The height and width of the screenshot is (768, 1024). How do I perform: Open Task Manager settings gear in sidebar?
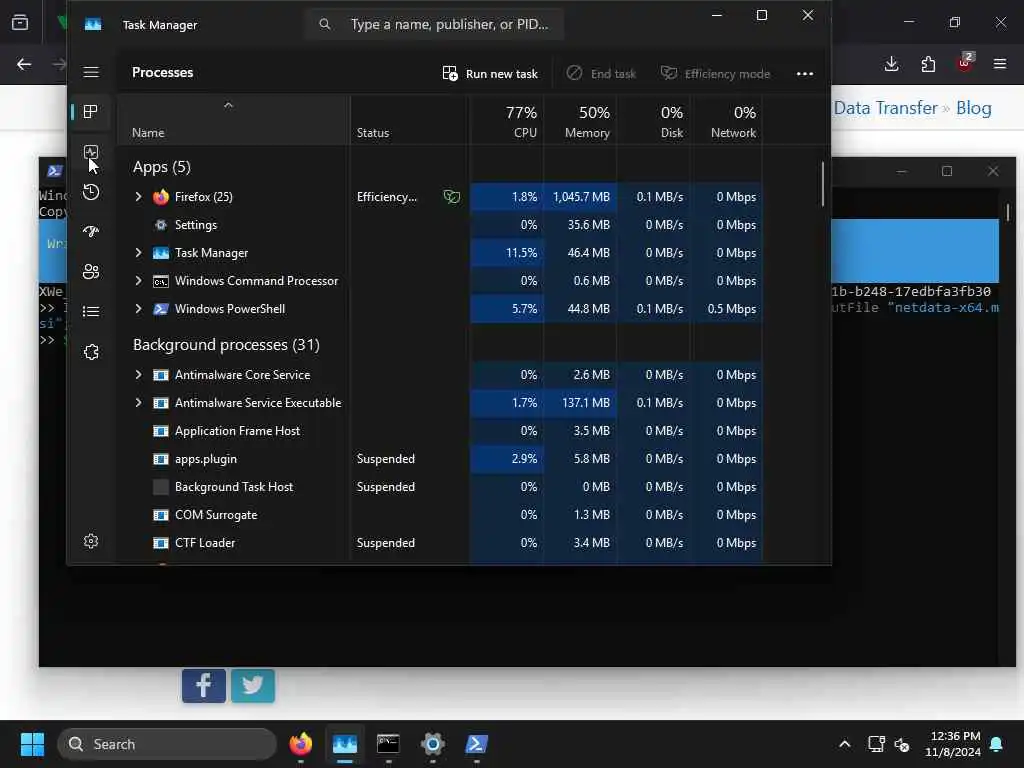[91, 541]
